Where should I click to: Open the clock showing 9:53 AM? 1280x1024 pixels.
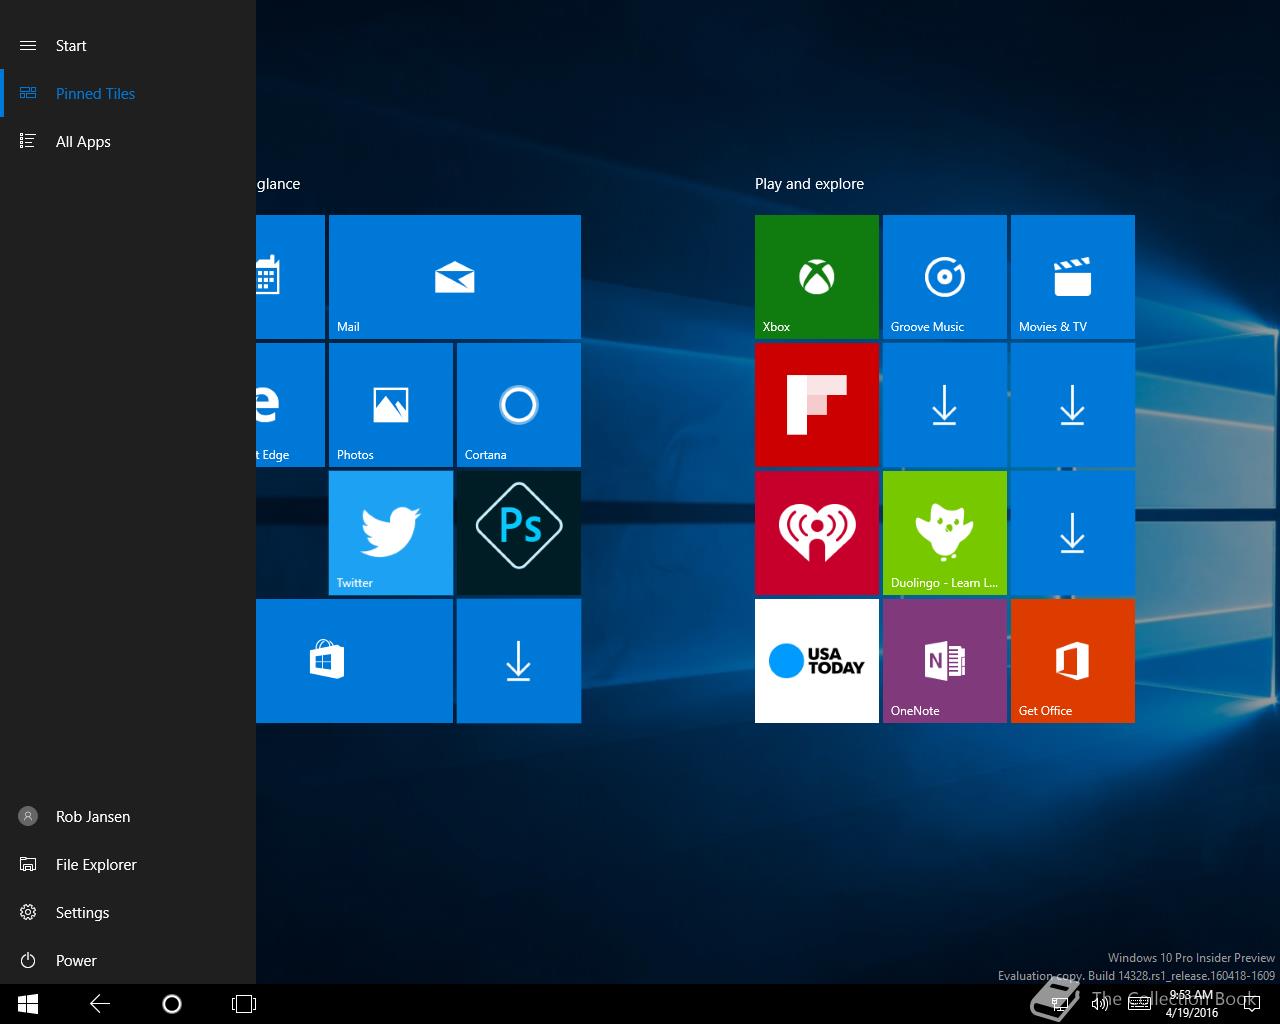(1192, 1004)
